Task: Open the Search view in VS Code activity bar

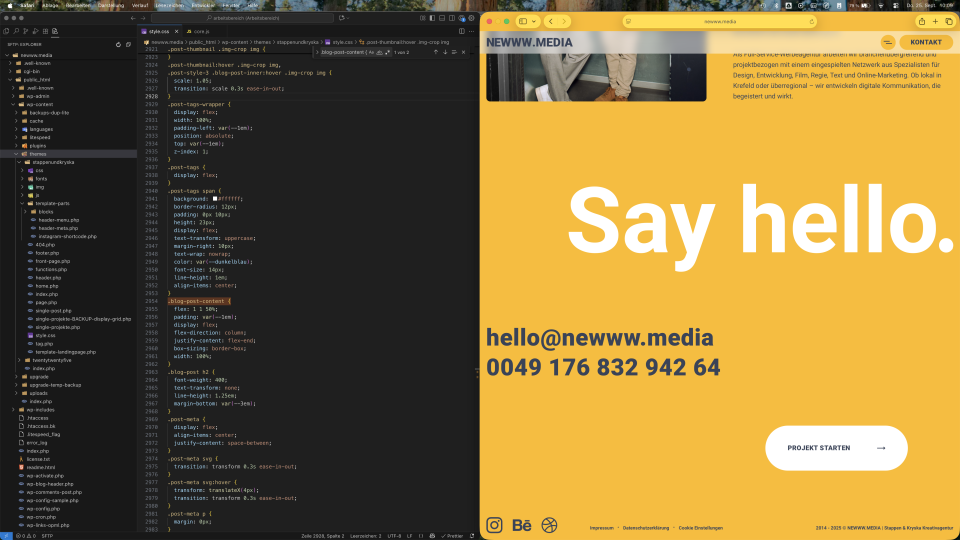Action: pyautogui.click(x=16, y=31)
